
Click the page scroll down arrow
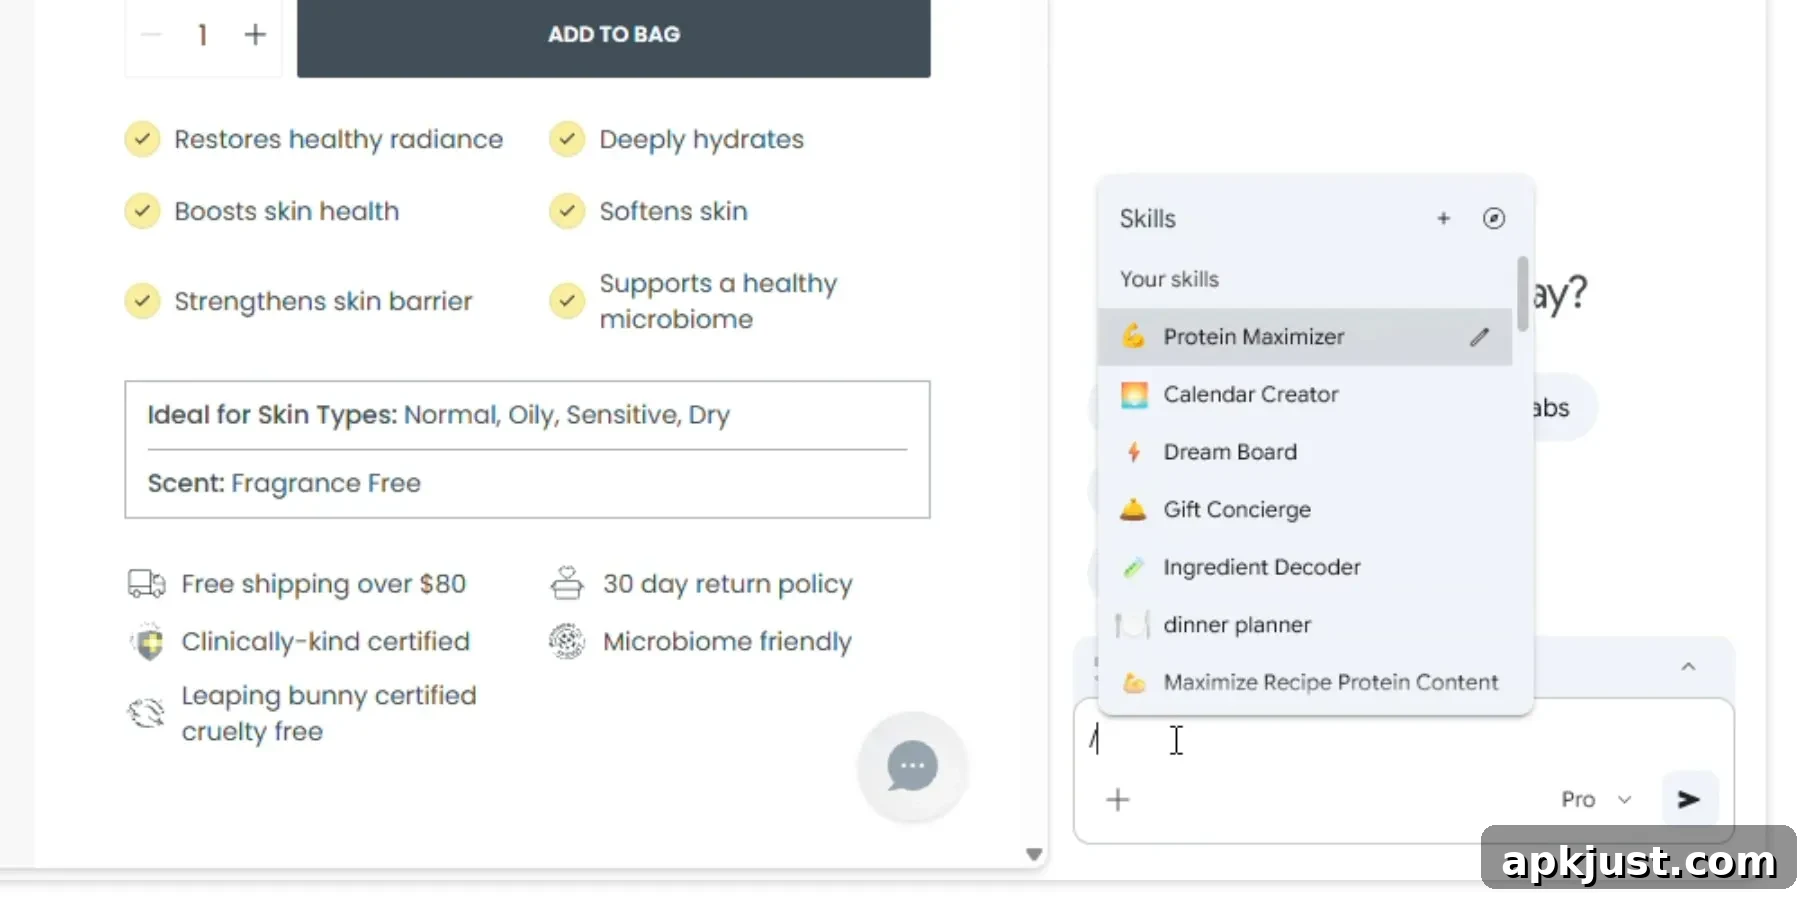(x=1034, y=854)
